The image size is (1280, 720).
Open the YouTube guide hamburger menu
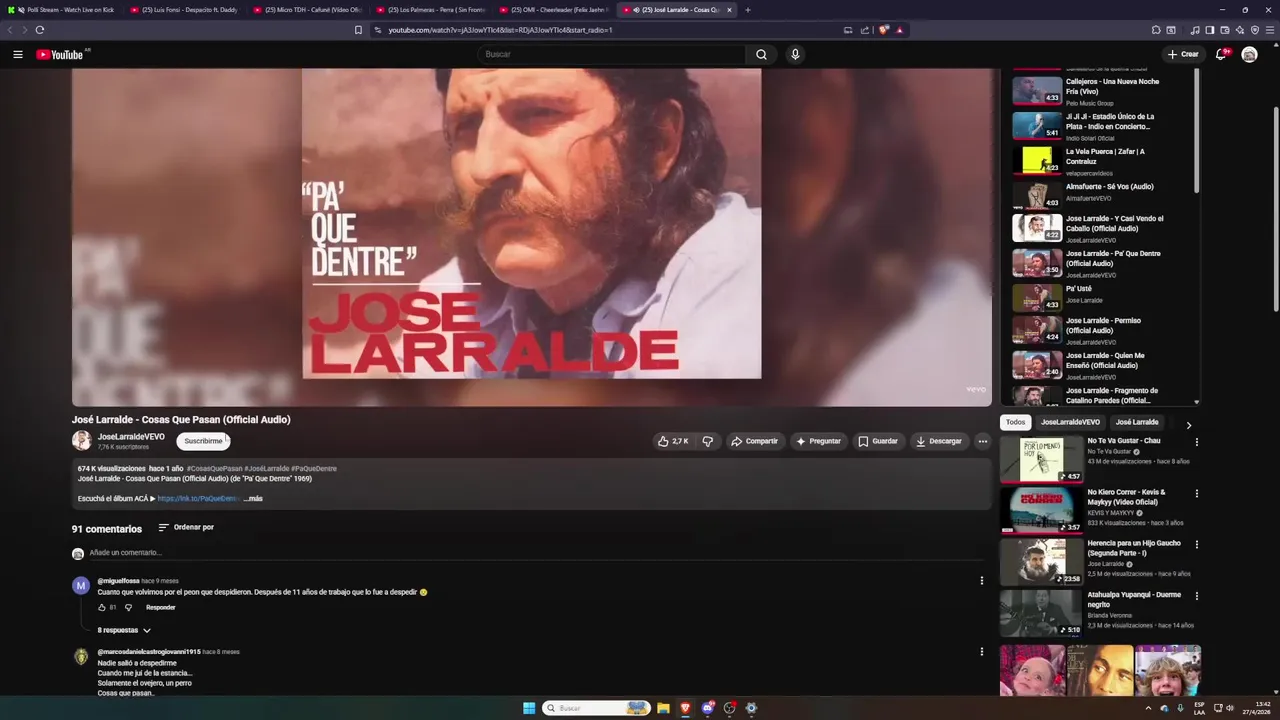tap(17, 54)
